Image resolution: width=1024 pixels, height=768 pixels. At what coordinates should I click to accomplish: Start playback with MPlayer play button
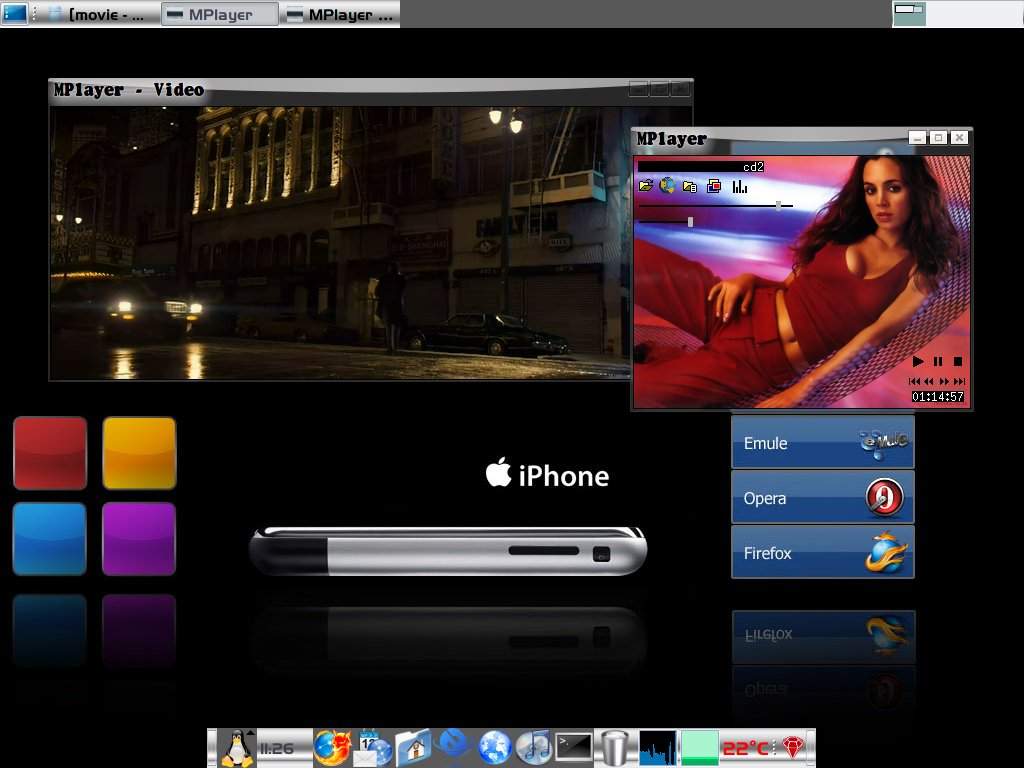click(918, 361)
